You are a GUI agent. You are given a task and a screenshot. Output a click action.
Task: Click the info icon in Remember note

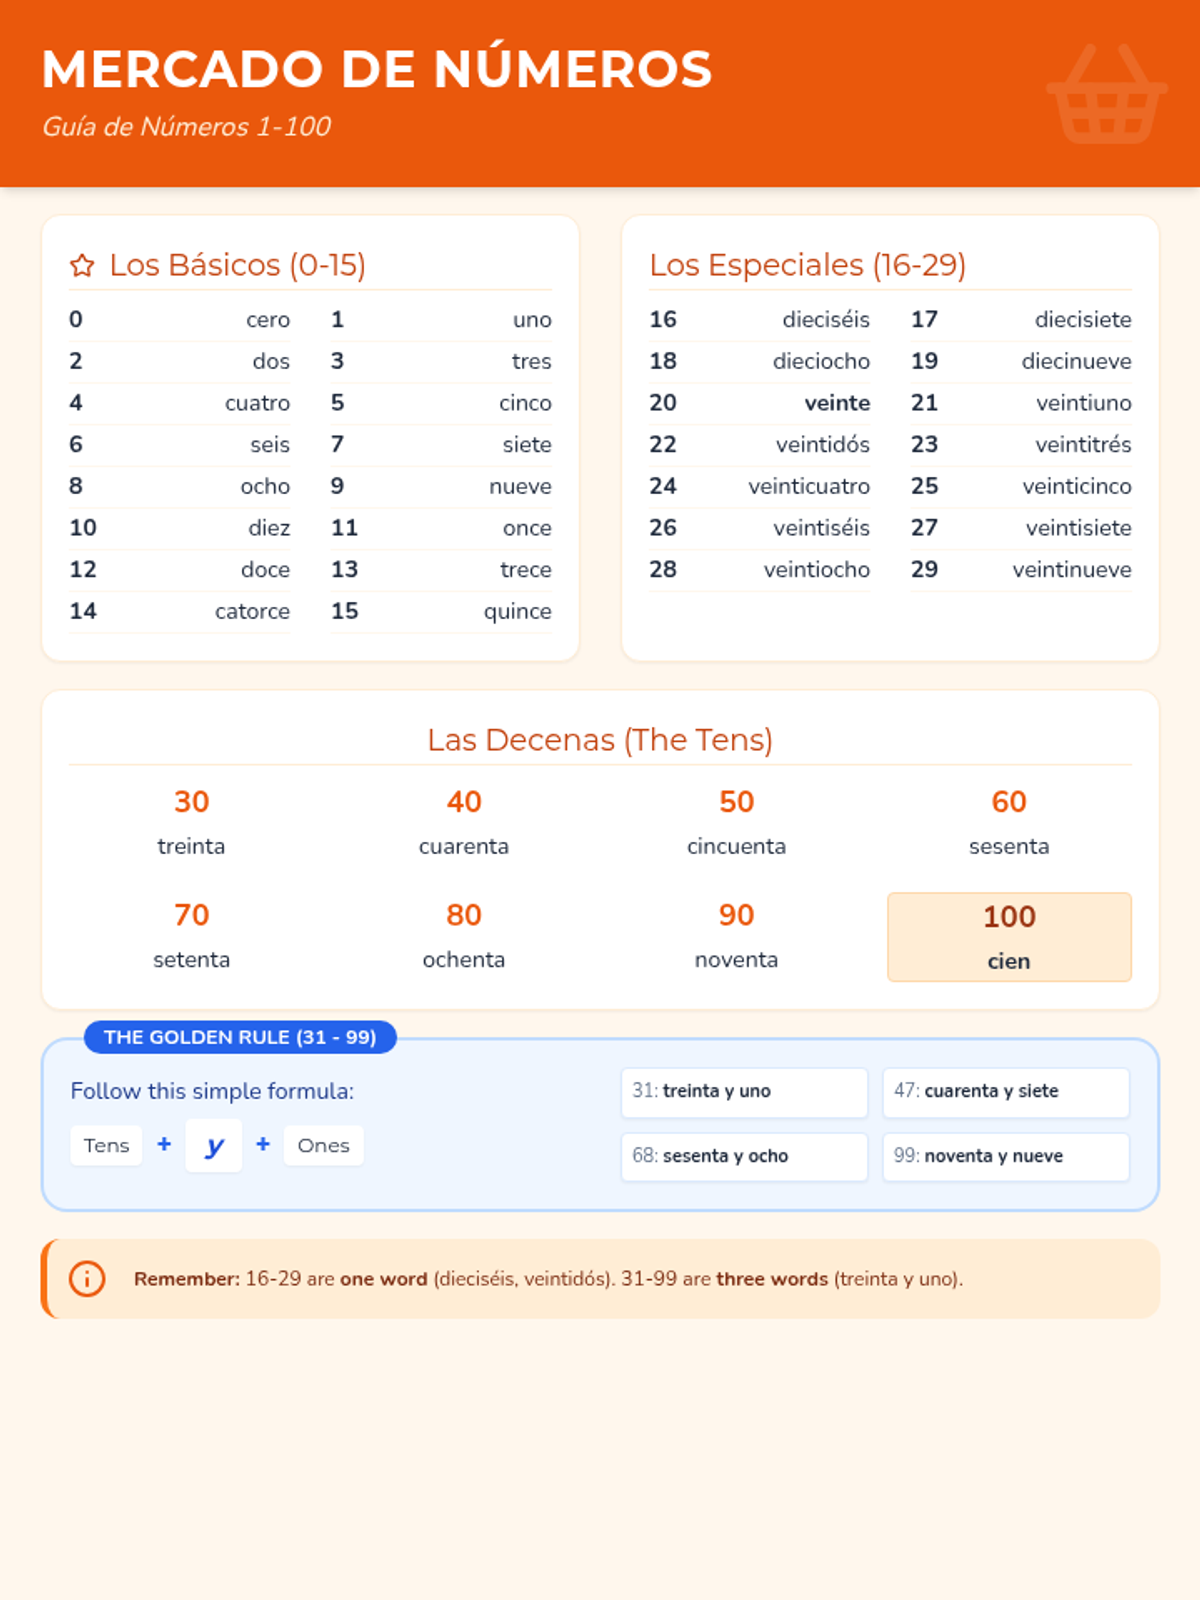87,1279
